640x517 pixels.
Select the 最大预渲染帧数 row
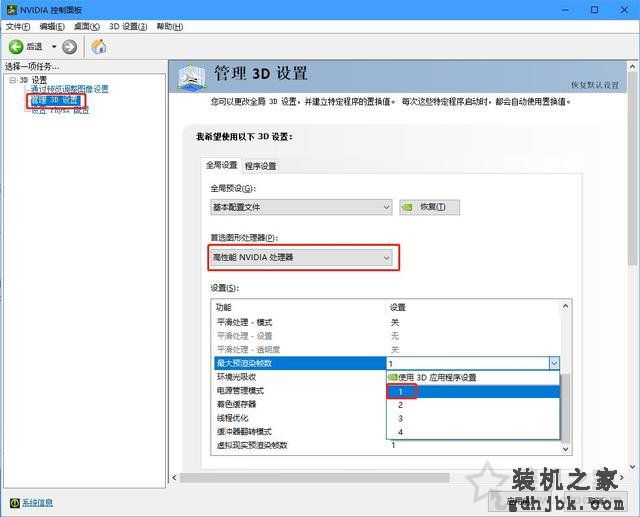tap(300, 363)
